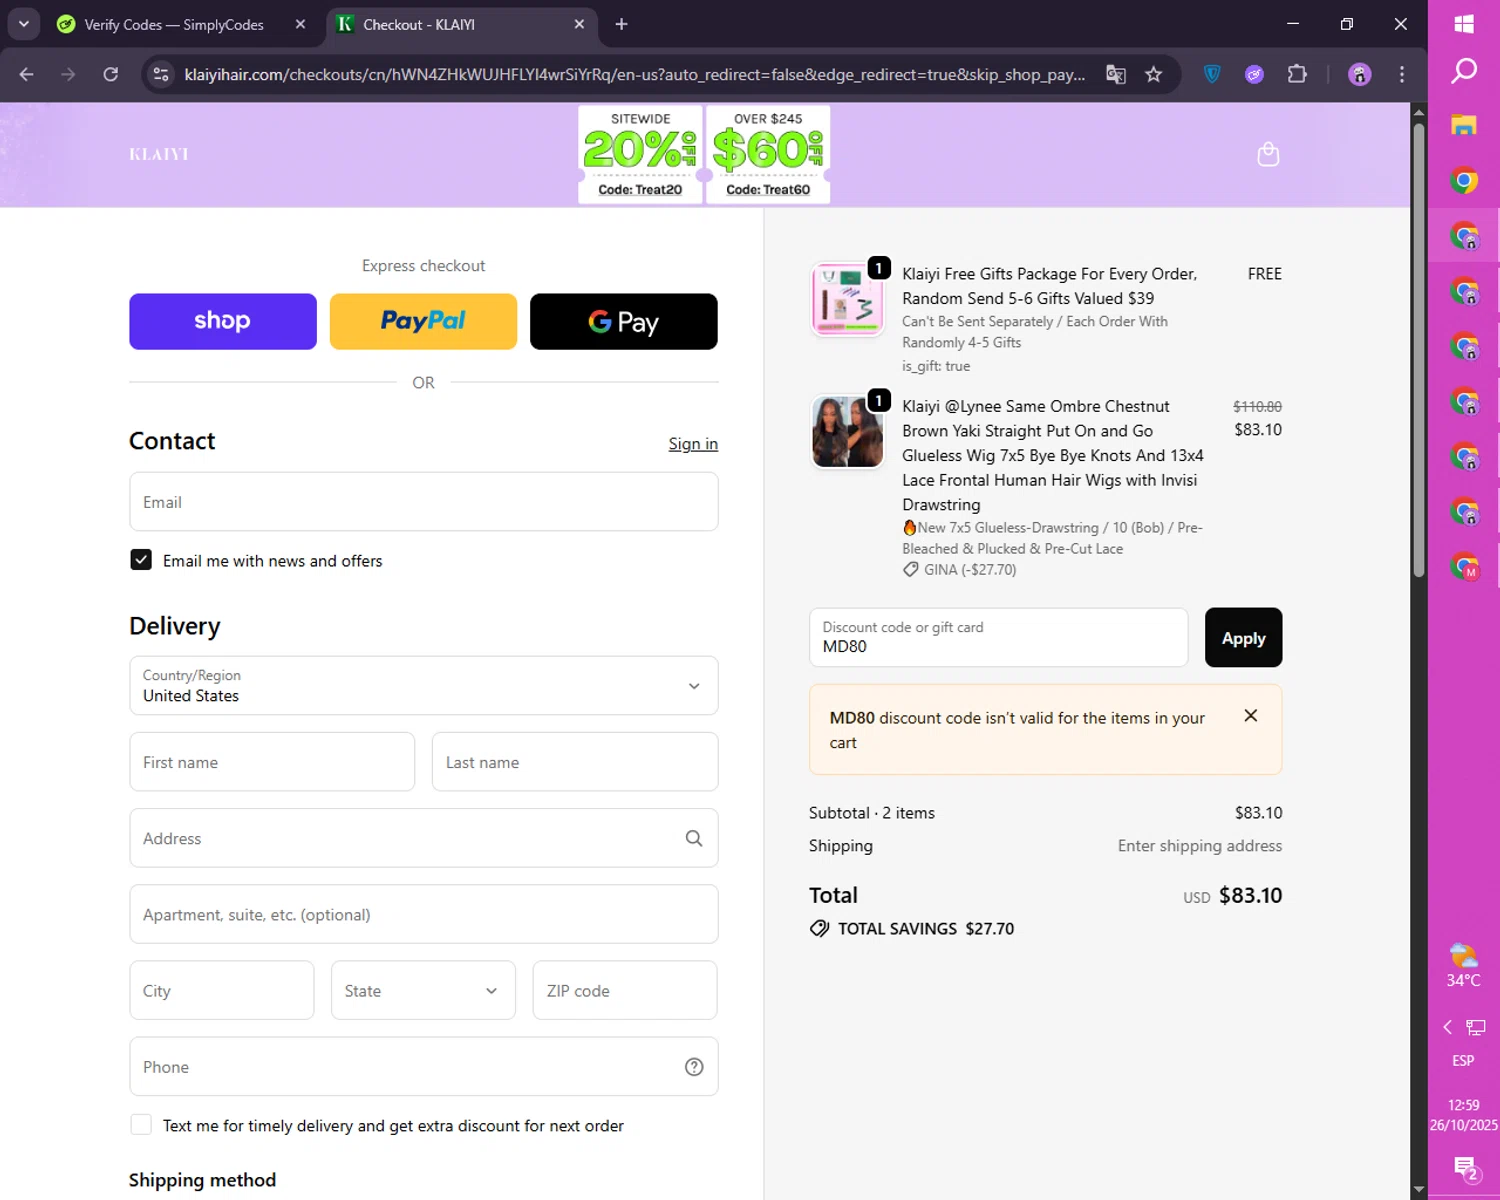Click the address search magnifier icon

tap(694, 838)
